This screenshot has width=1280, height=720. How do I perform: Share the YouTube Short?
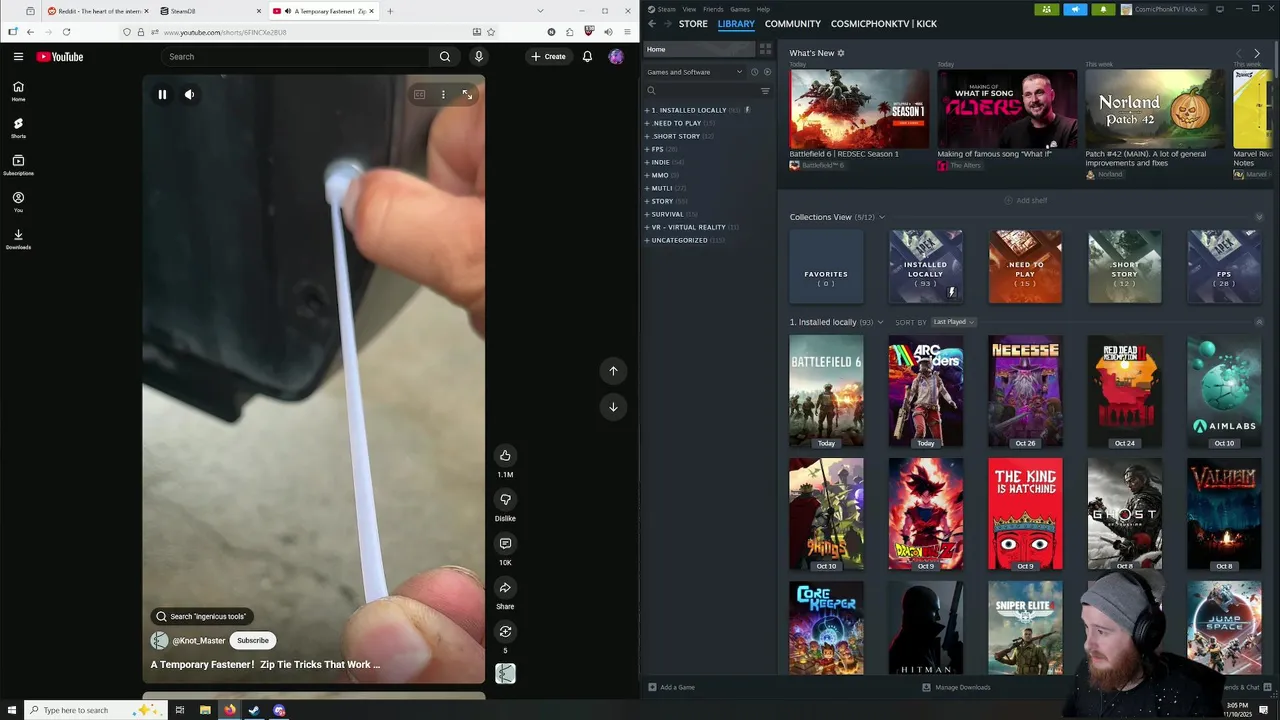(505, 587)
